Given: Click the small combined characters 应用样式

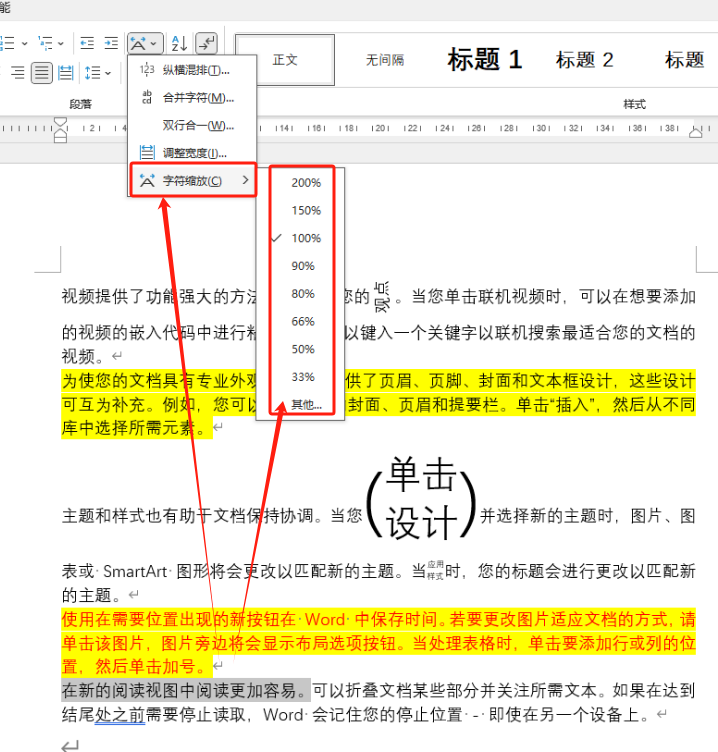Looking at the screenshot, I should (x=436, y=570).
